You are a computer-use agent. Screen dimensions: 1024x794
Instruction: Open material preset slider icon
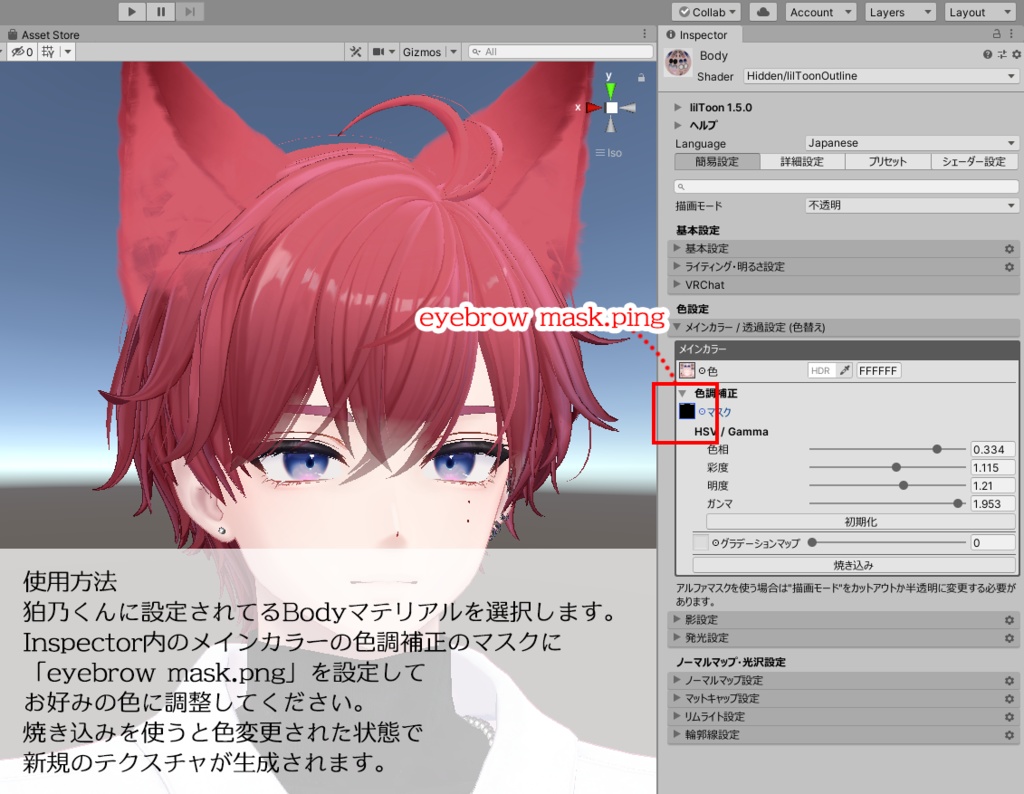click(x=1002, y=55)
